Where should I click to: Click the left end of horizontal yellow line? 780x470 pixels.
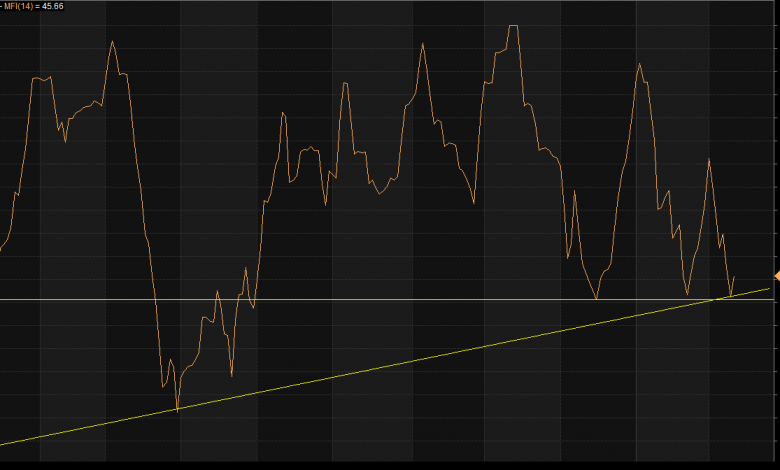pos(3,299)
